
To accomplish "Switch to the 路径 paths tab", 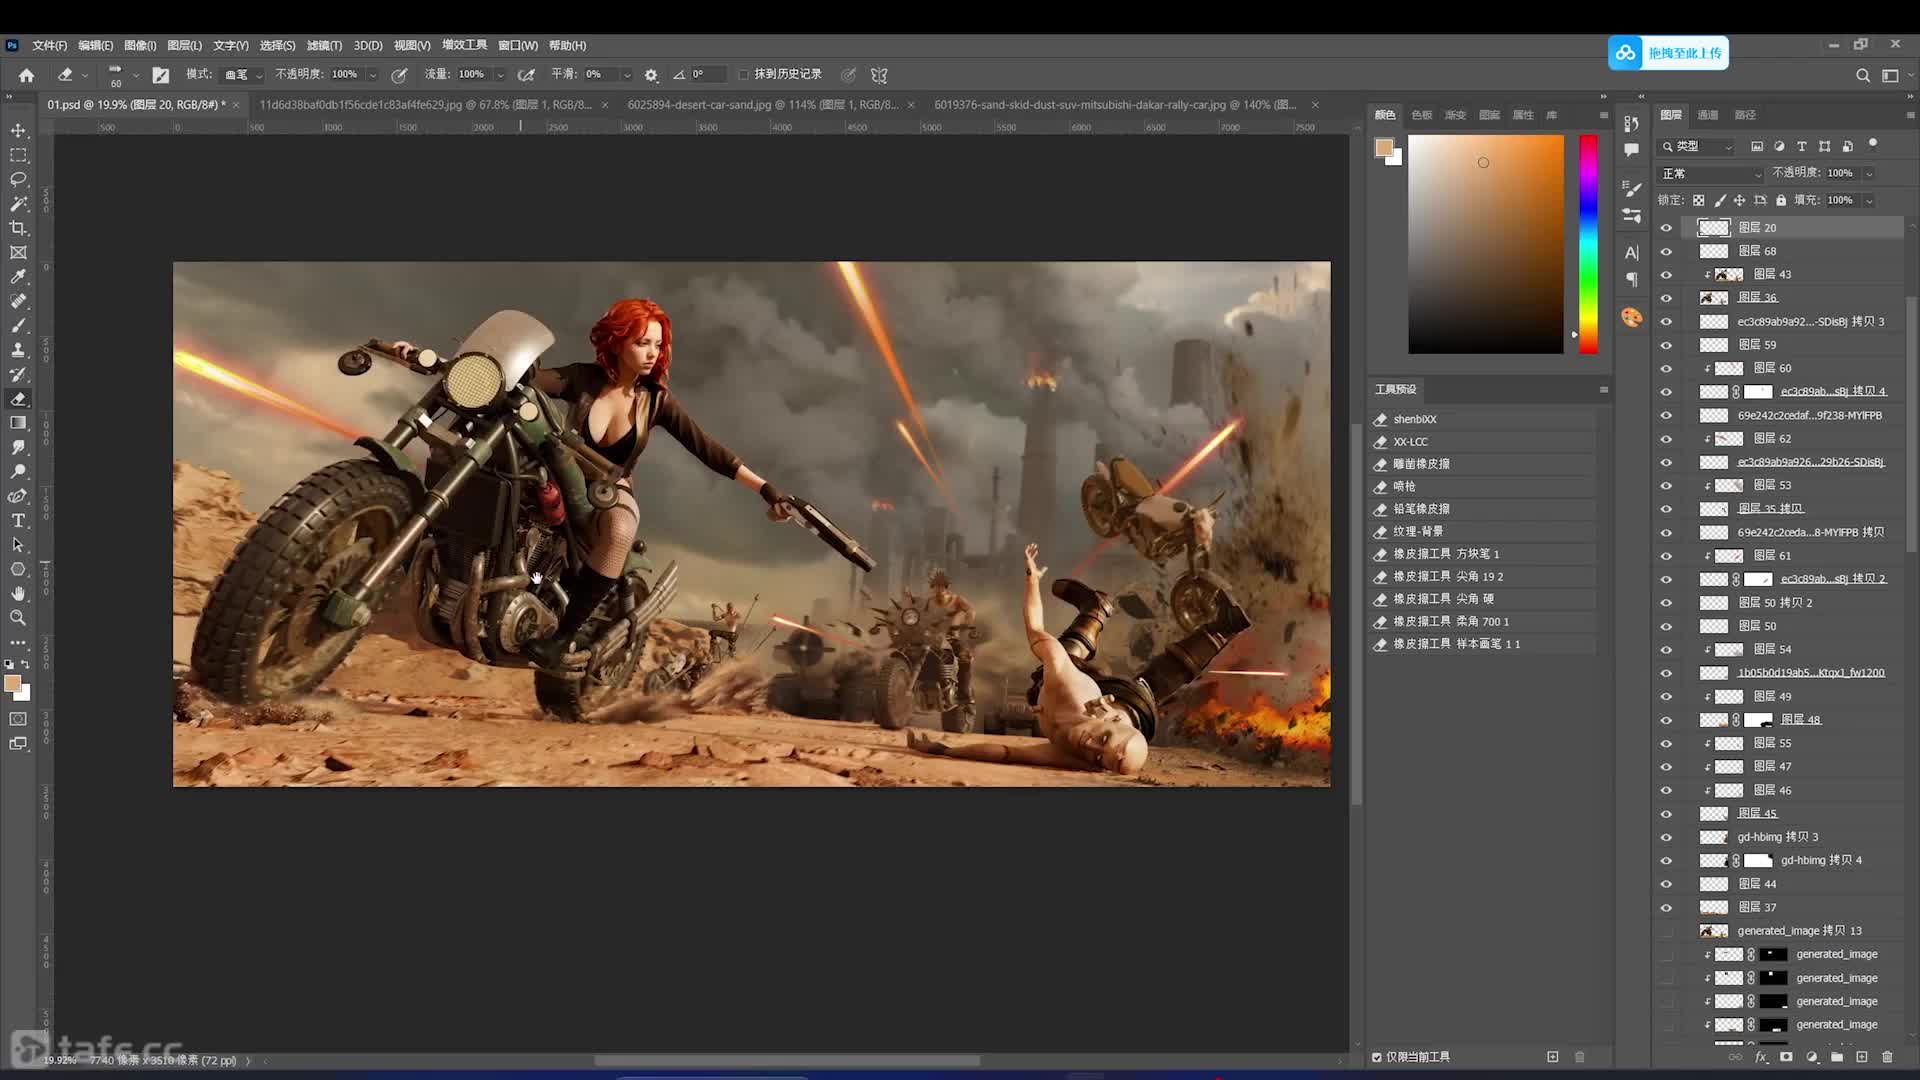I will coord(1745,115).
